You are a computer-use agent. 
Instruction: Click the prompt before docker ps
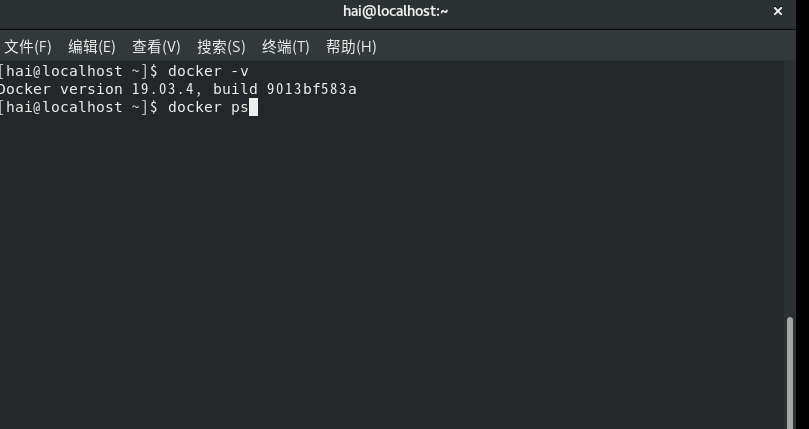(x=78, y=107)
